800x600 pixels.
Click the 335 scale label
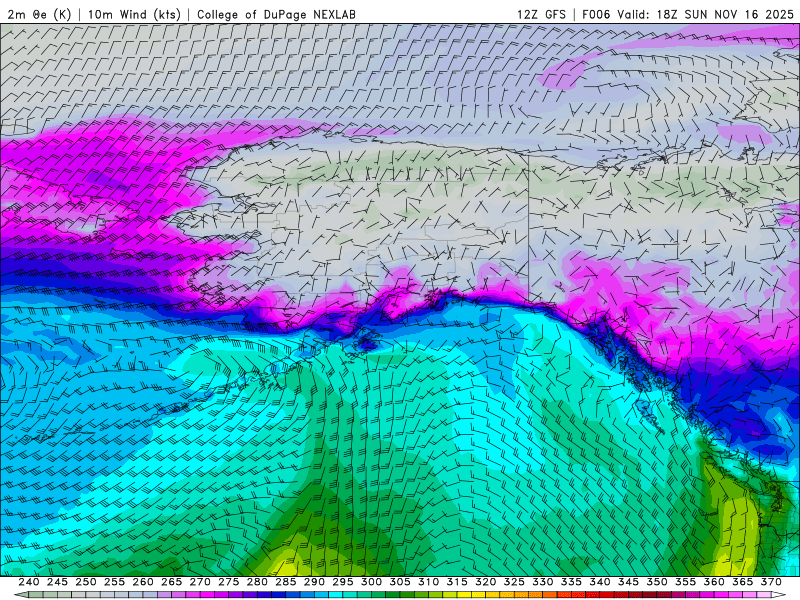(x=571, y=582)
